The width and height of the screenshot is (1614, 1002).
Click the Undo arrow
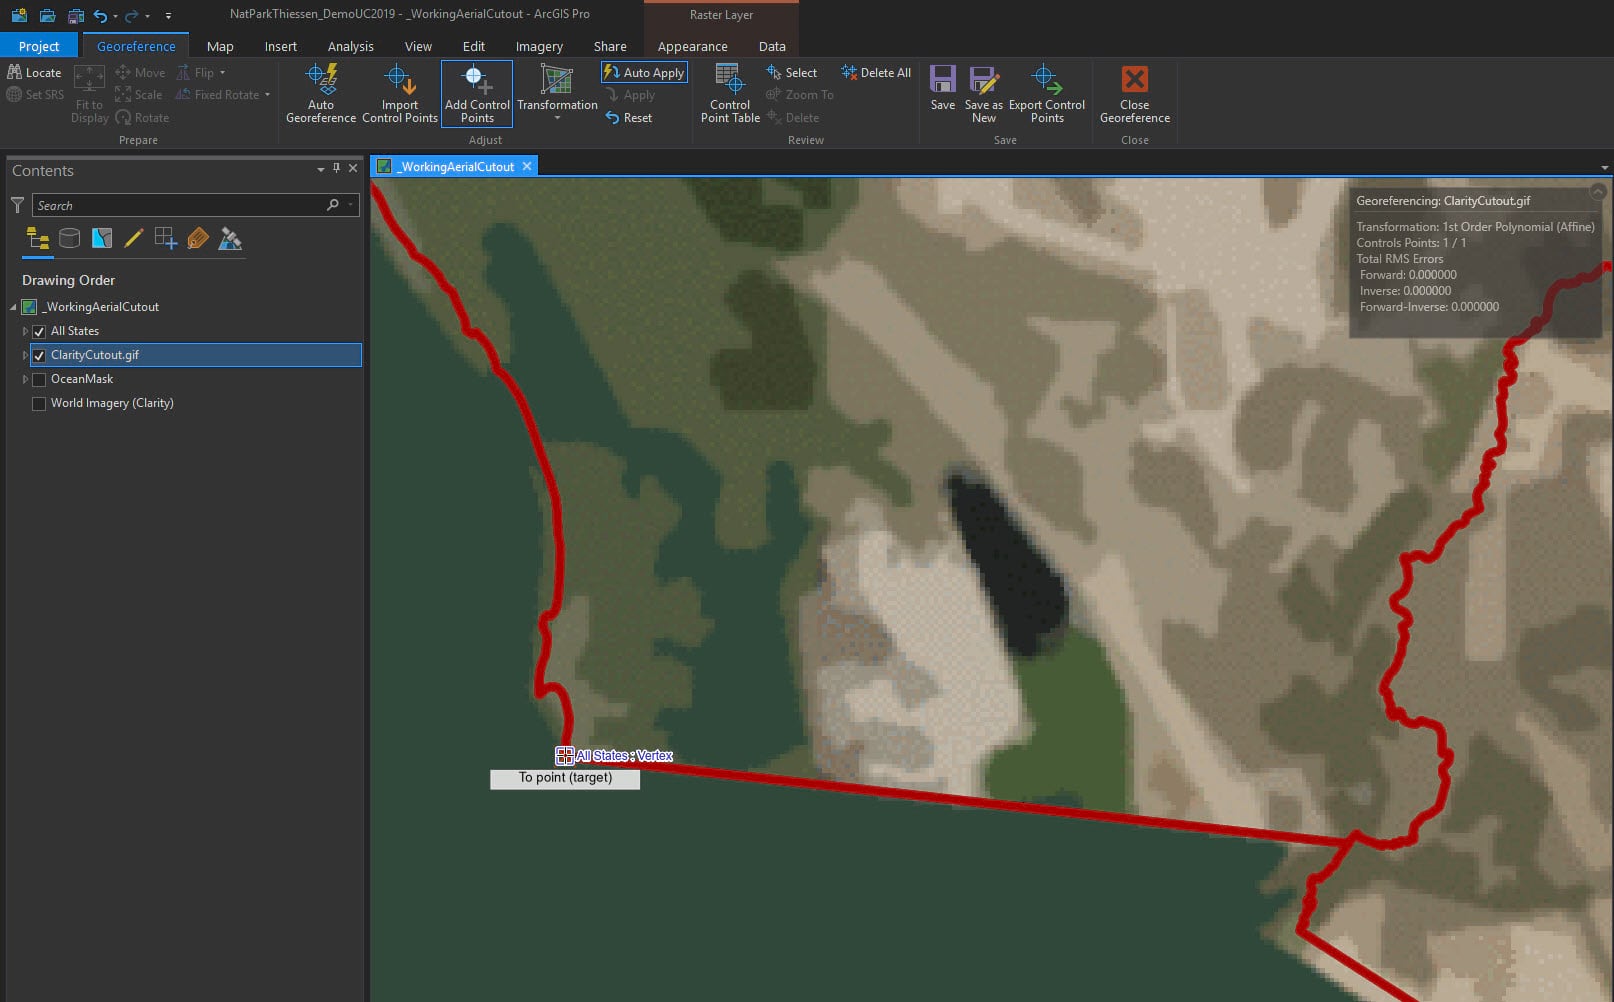(100, 15)
